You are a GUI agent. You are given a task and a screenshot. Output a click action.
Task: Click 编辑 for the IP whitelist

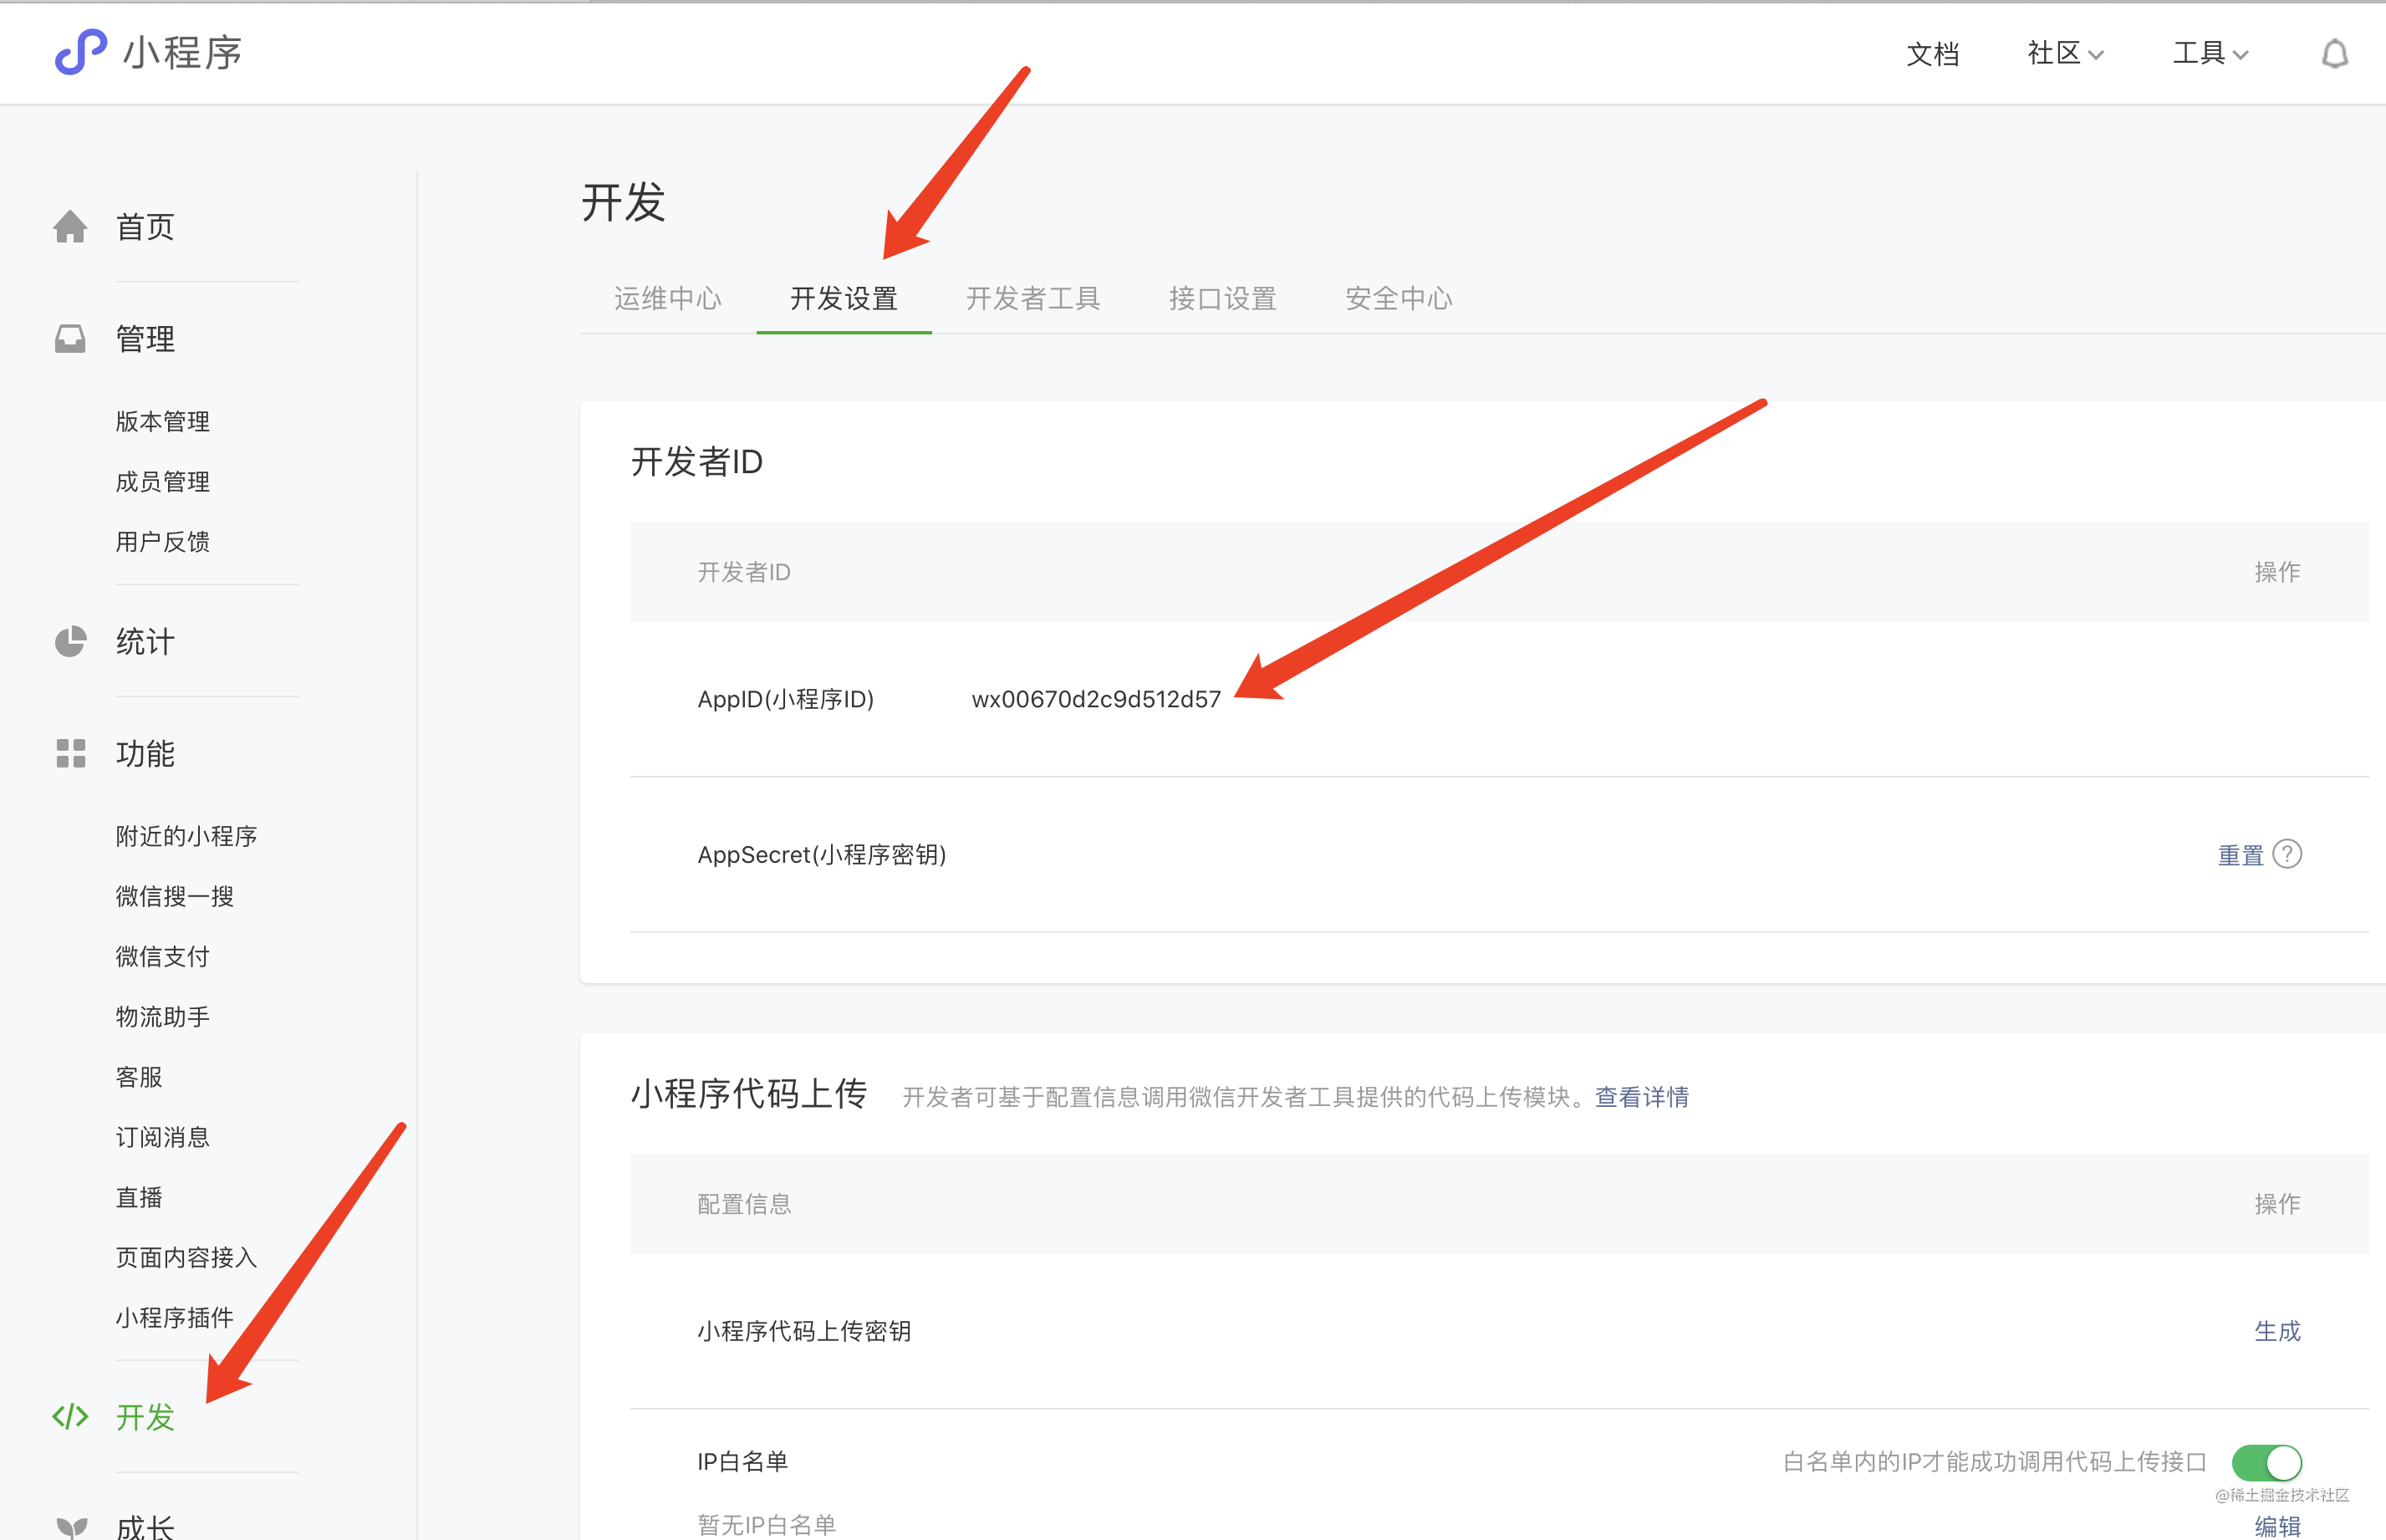pyautogui.click(x=2277, y=1526)
